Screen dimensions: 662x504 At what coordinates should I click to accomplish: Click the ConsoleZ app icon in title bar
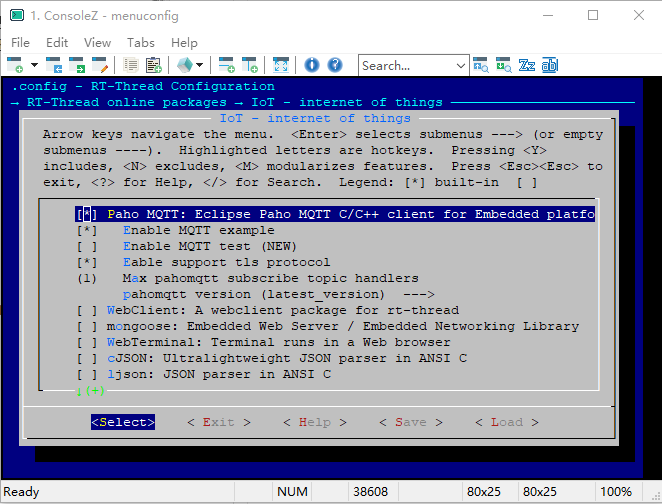click(17, 16)
